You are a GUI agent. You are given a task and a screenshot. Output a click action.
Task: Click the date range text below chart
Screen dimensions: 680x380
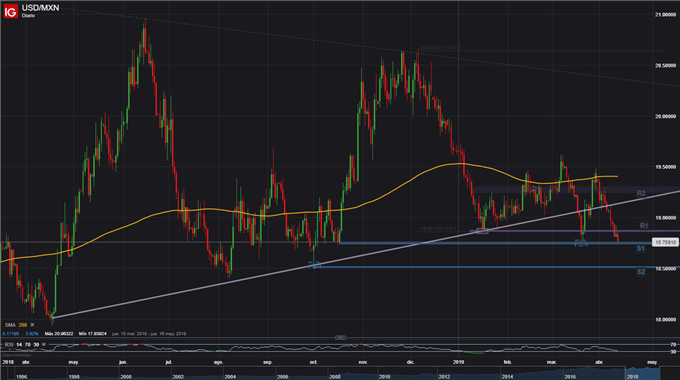(149, 334)
